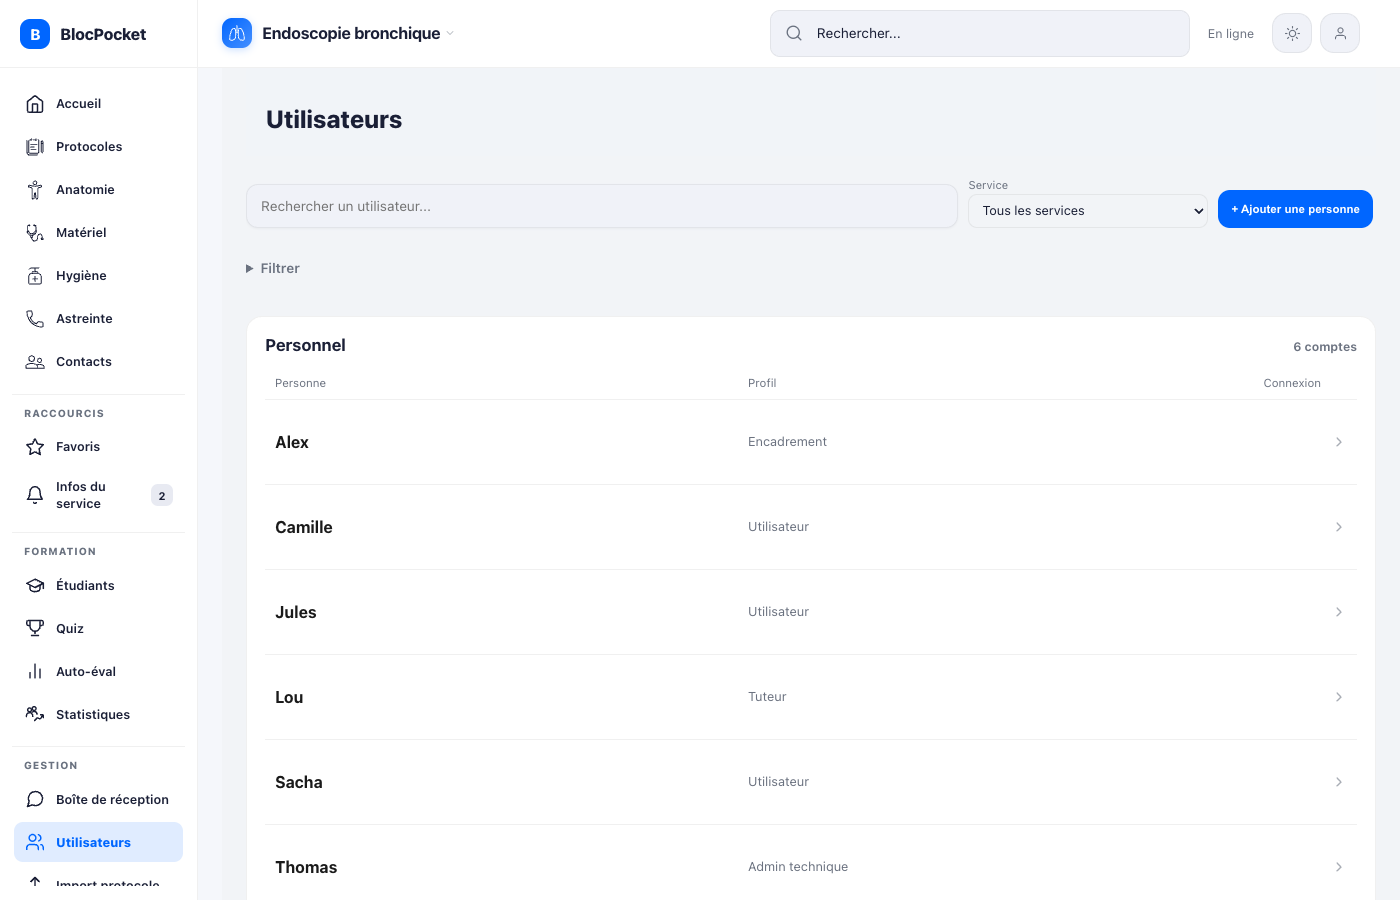The width and height of the screenshot is (1400, 900).
Task: Open Camille row chevron
Action: [1339, 527]
